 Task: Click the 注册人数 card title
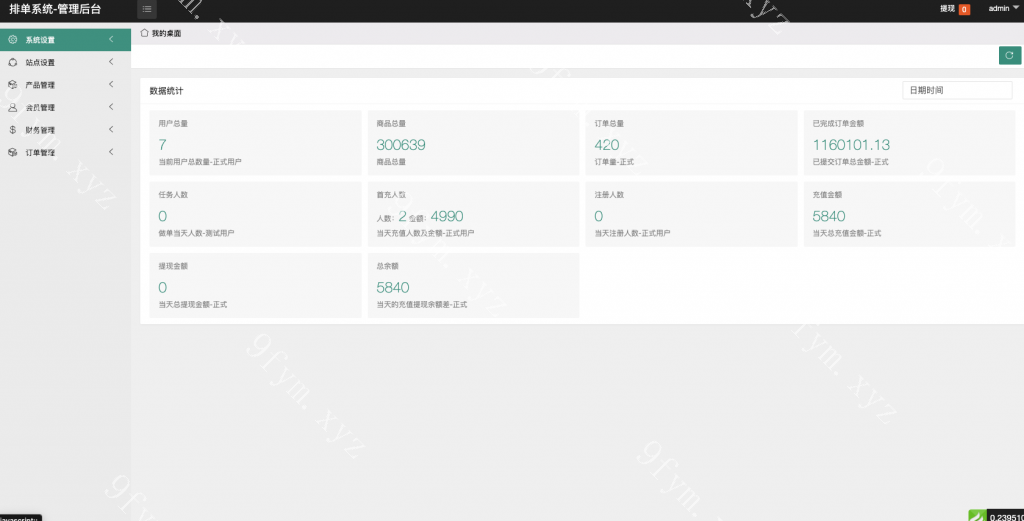[609, 195]
